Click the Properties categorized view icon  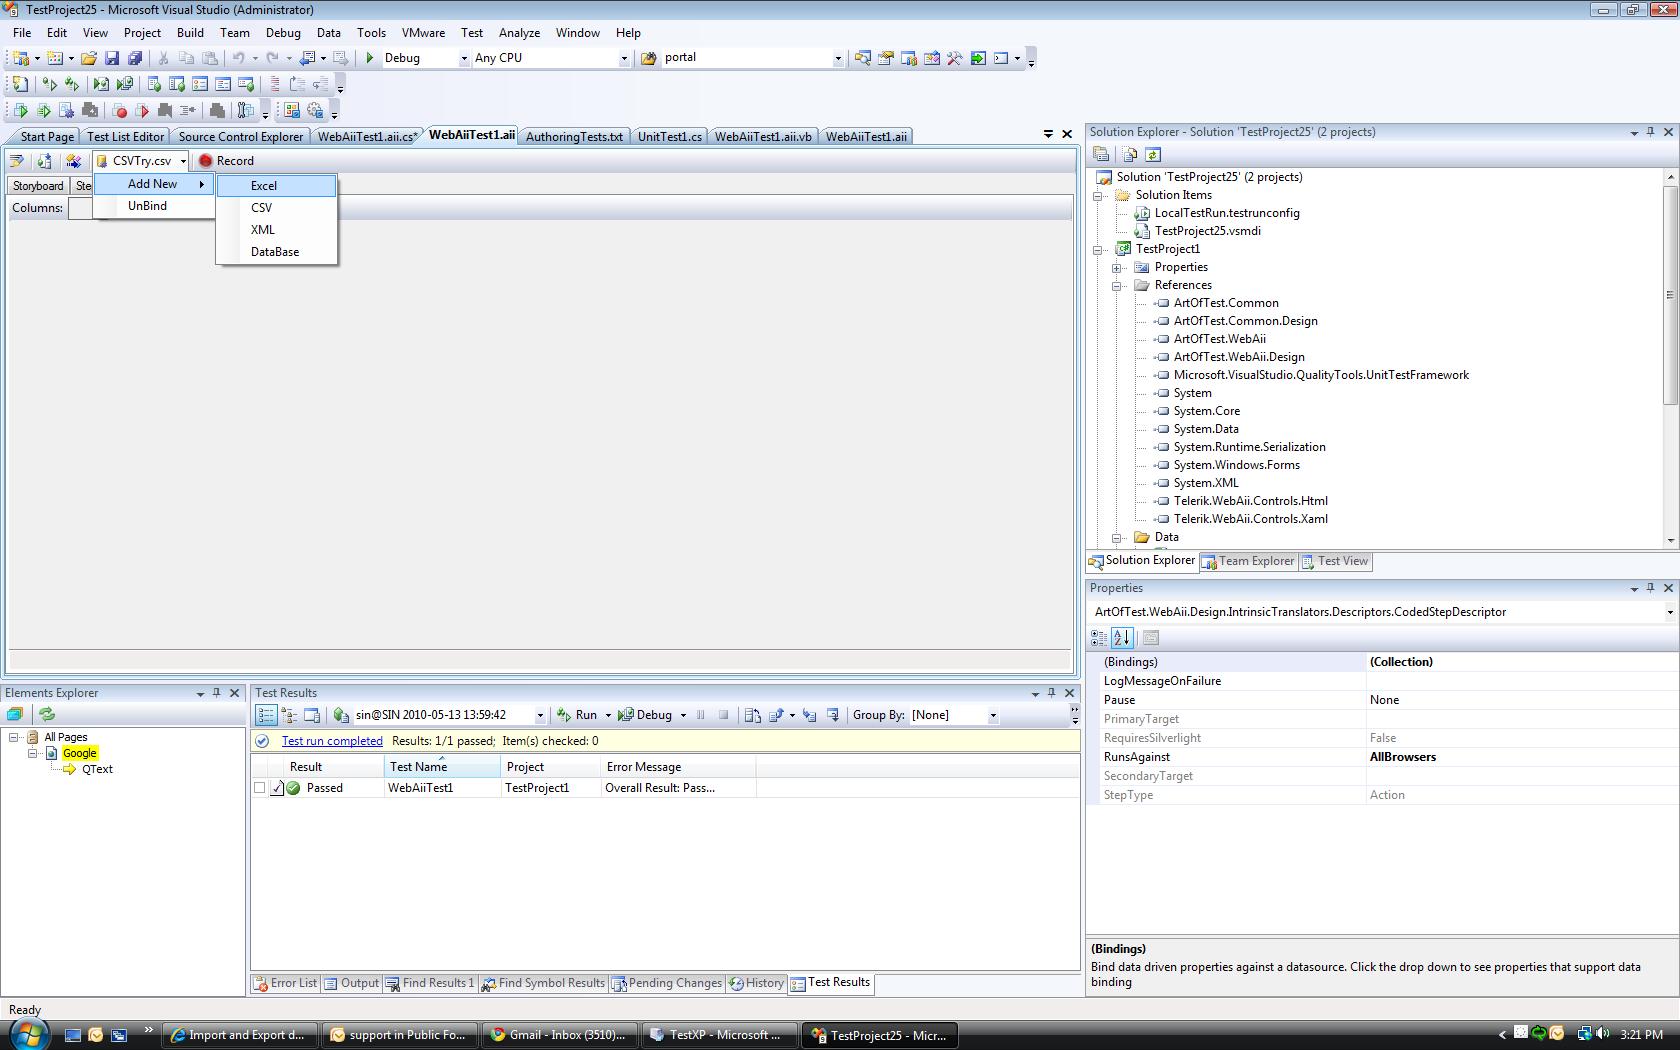pos(1099,637)
